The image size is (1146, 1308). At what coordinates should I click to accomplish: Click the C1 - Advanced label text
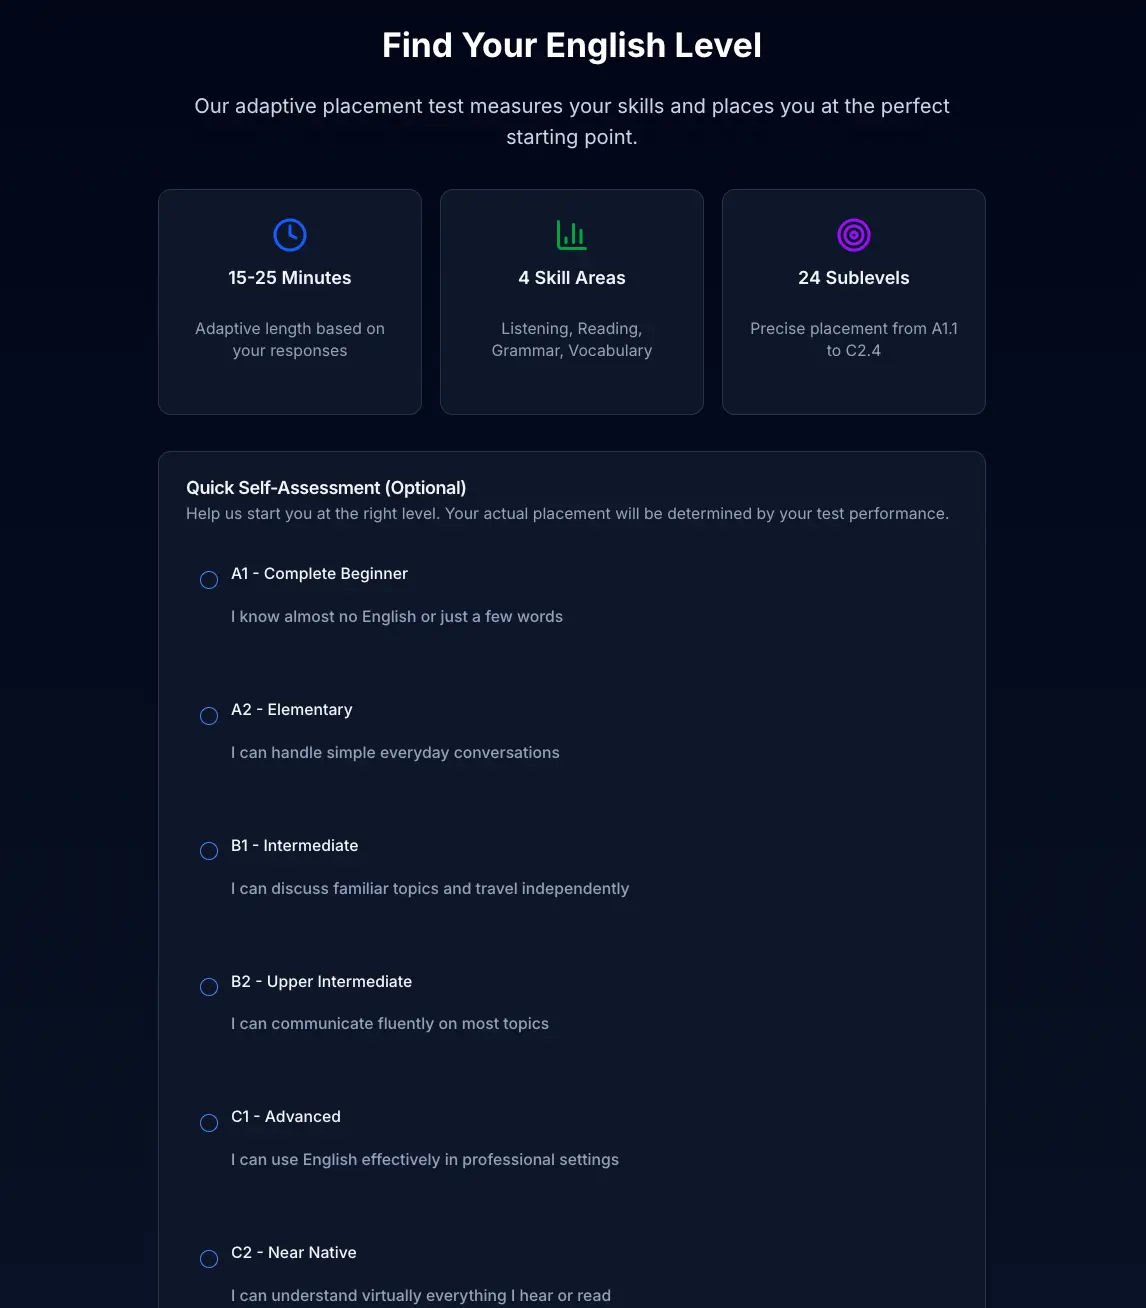point(286,1117)
